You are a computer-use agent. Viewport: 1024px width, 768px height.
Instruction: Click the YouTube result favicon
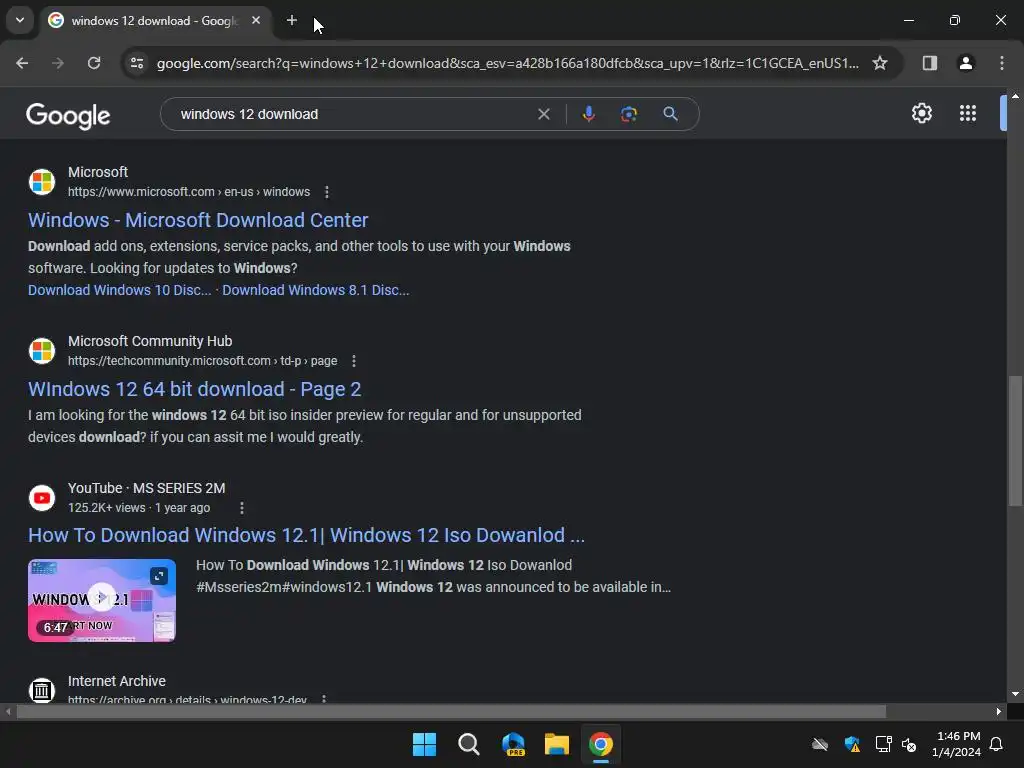click(x=42, y=498)
